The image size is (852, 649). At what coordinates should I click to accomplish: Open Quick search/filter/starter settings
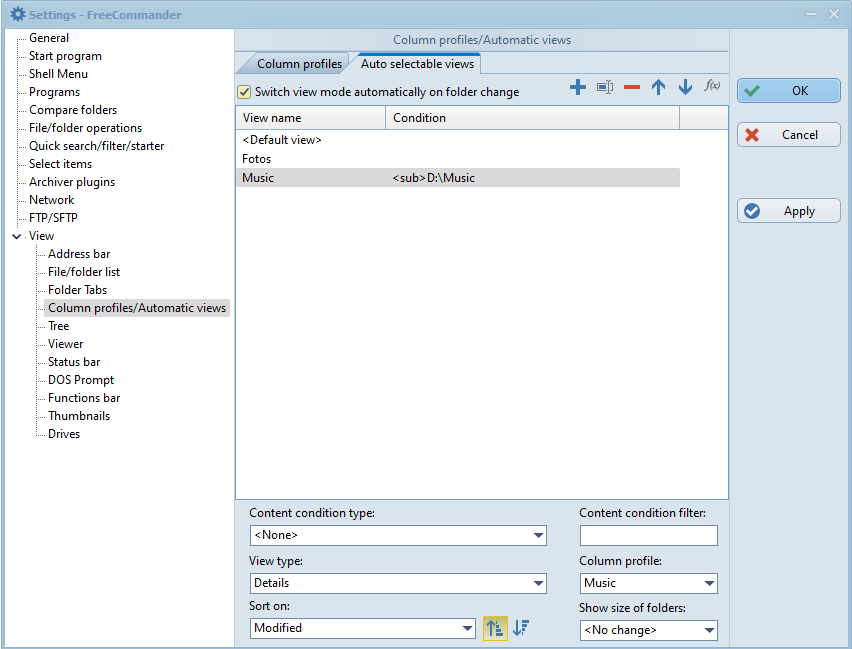click(x=96, y=146)
